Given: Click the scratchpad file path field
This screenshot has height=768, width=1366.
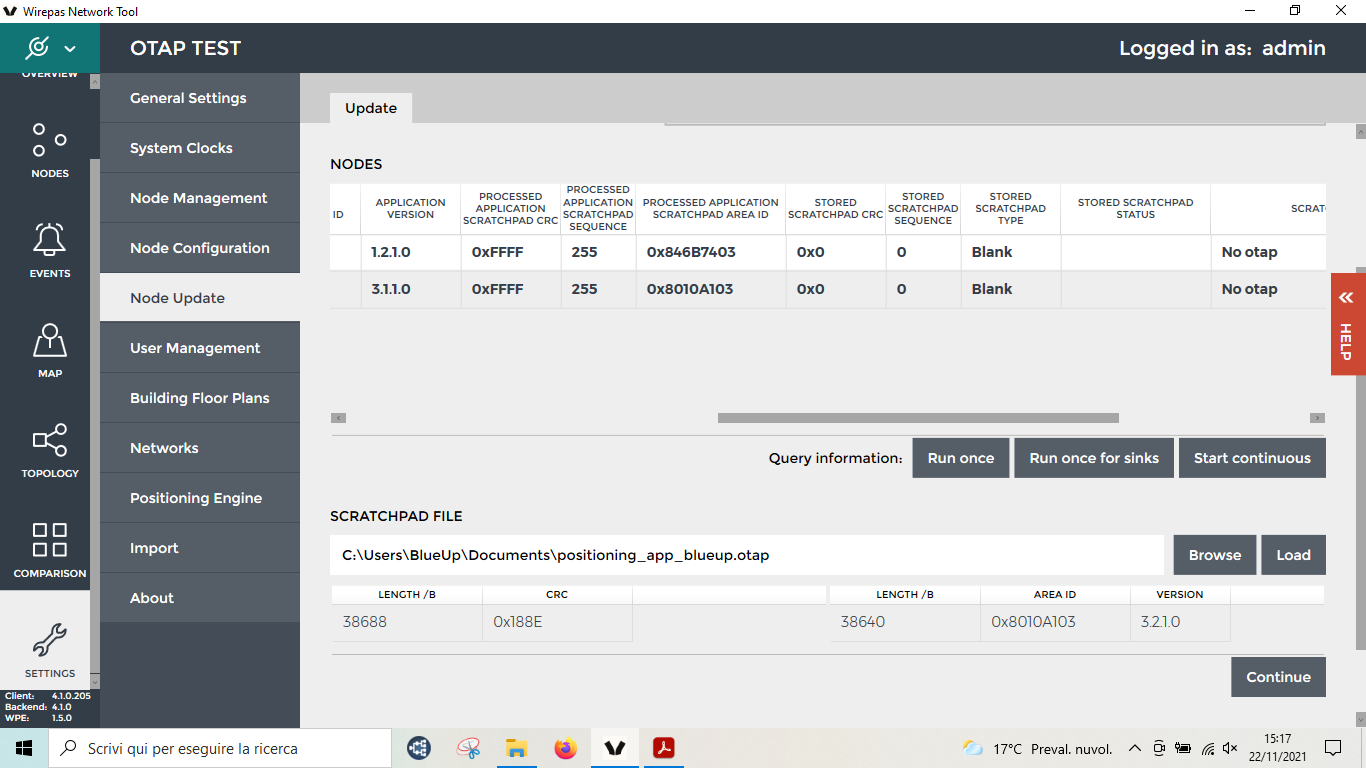Looking at the screenshot, I should click(746, 555).
